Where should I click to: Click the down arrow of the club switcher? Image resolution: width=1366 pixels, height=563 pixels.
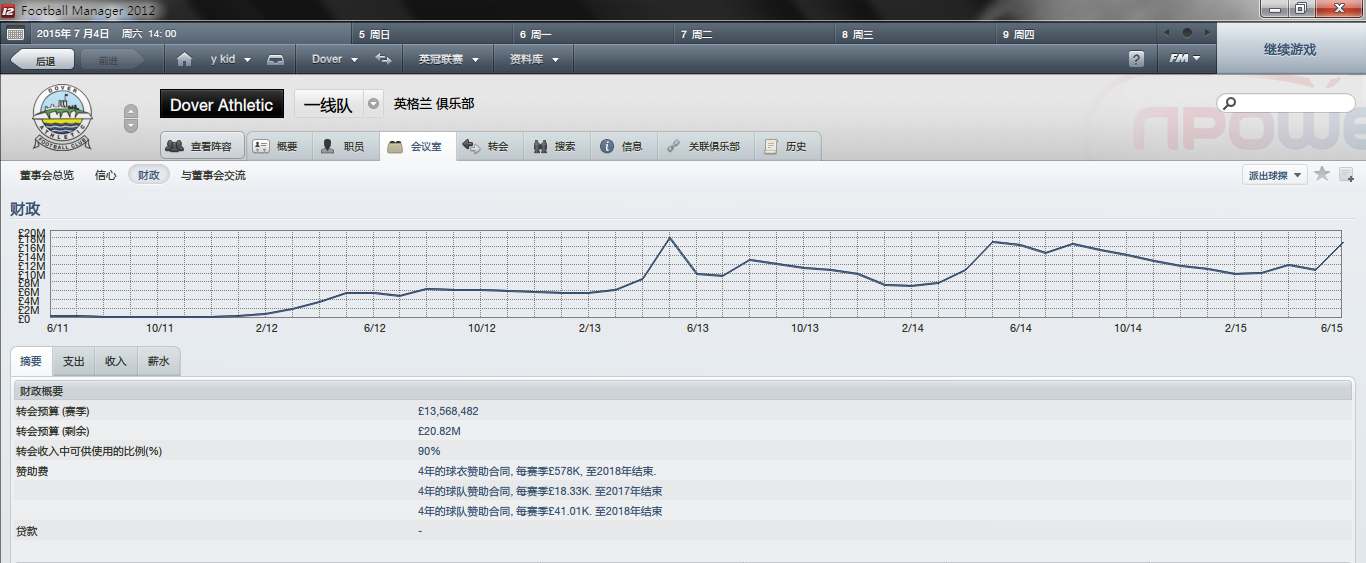coord(131,125)
